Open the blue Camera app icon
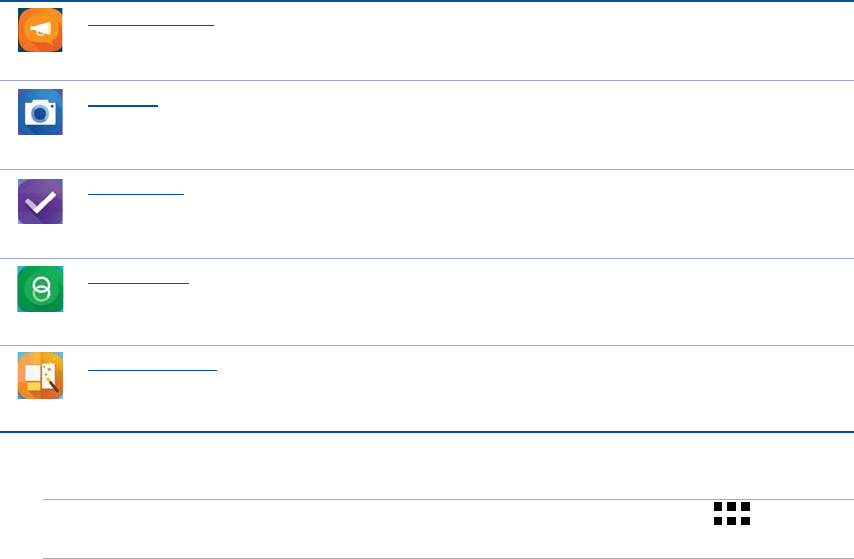 click(x=40, y=112)
